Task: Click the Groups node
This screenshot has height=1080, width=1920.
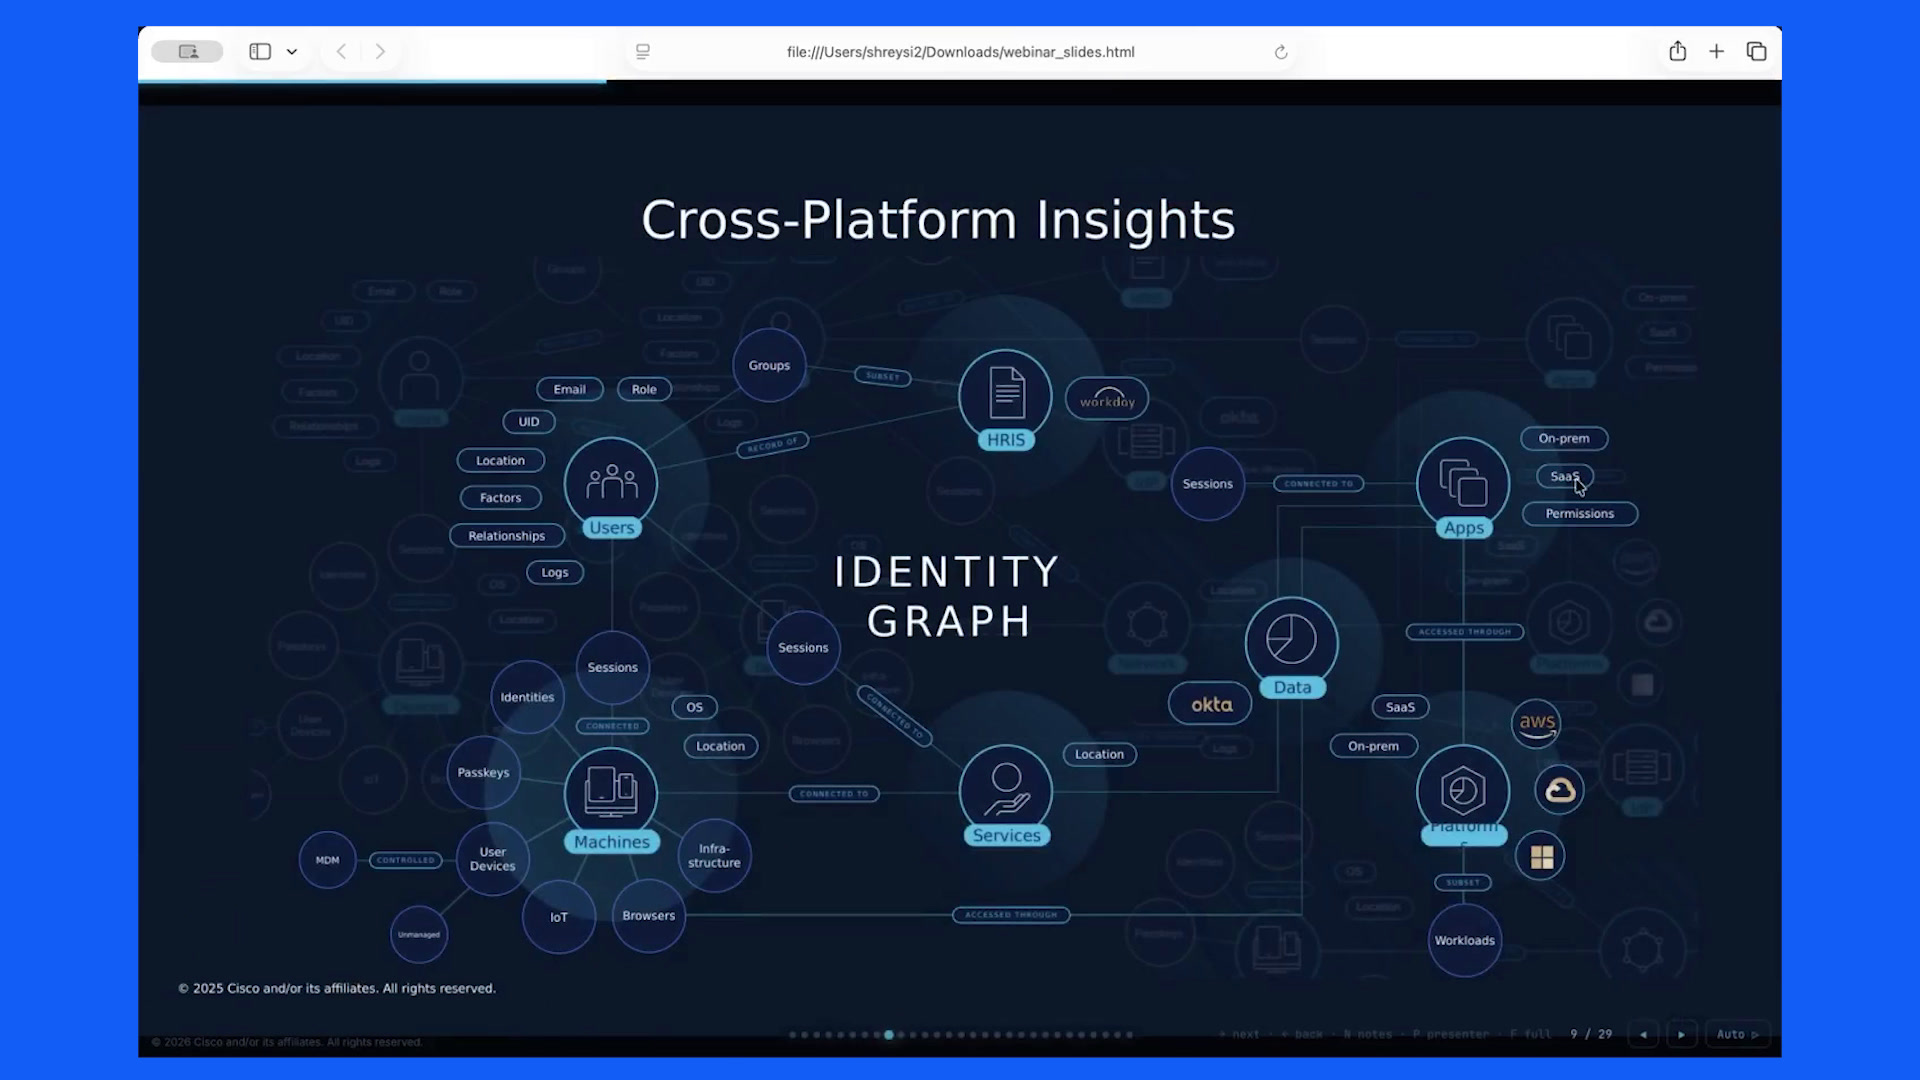Action: [769, 365]
